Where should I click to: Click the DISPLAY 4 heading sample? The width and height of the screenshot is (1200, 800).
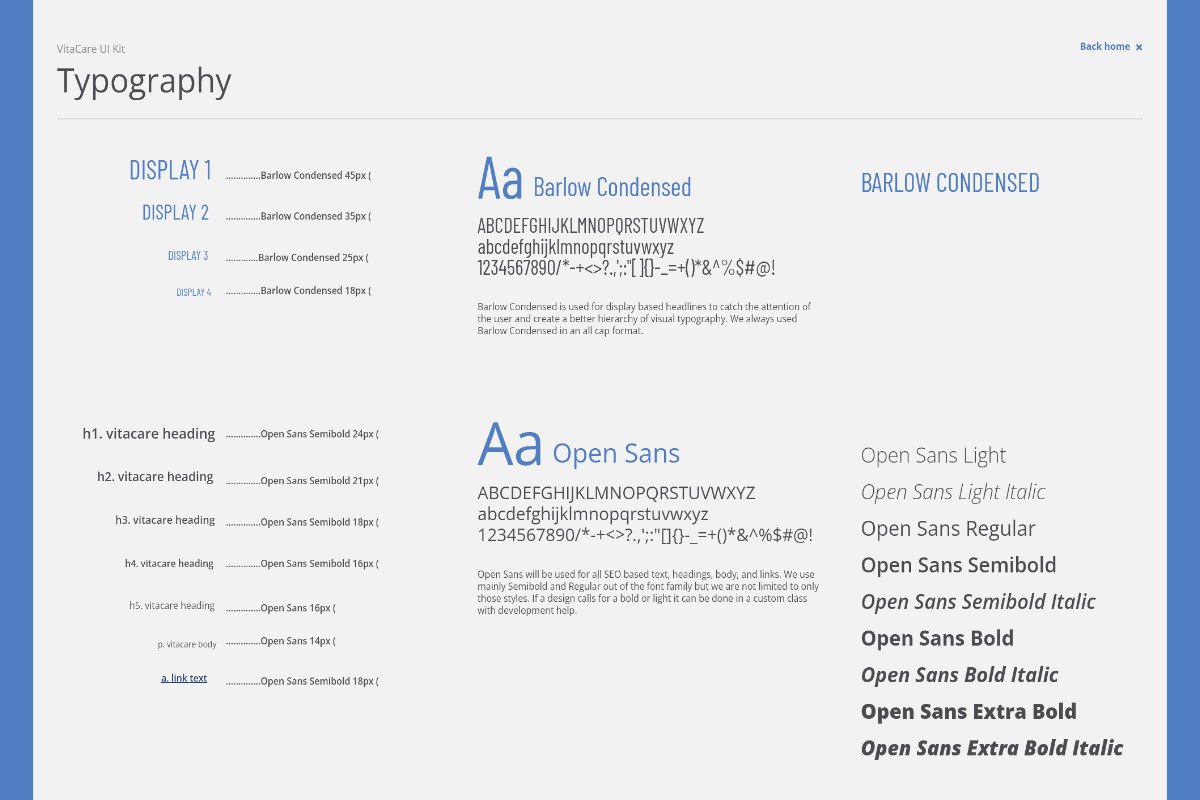tap(193, 292)
